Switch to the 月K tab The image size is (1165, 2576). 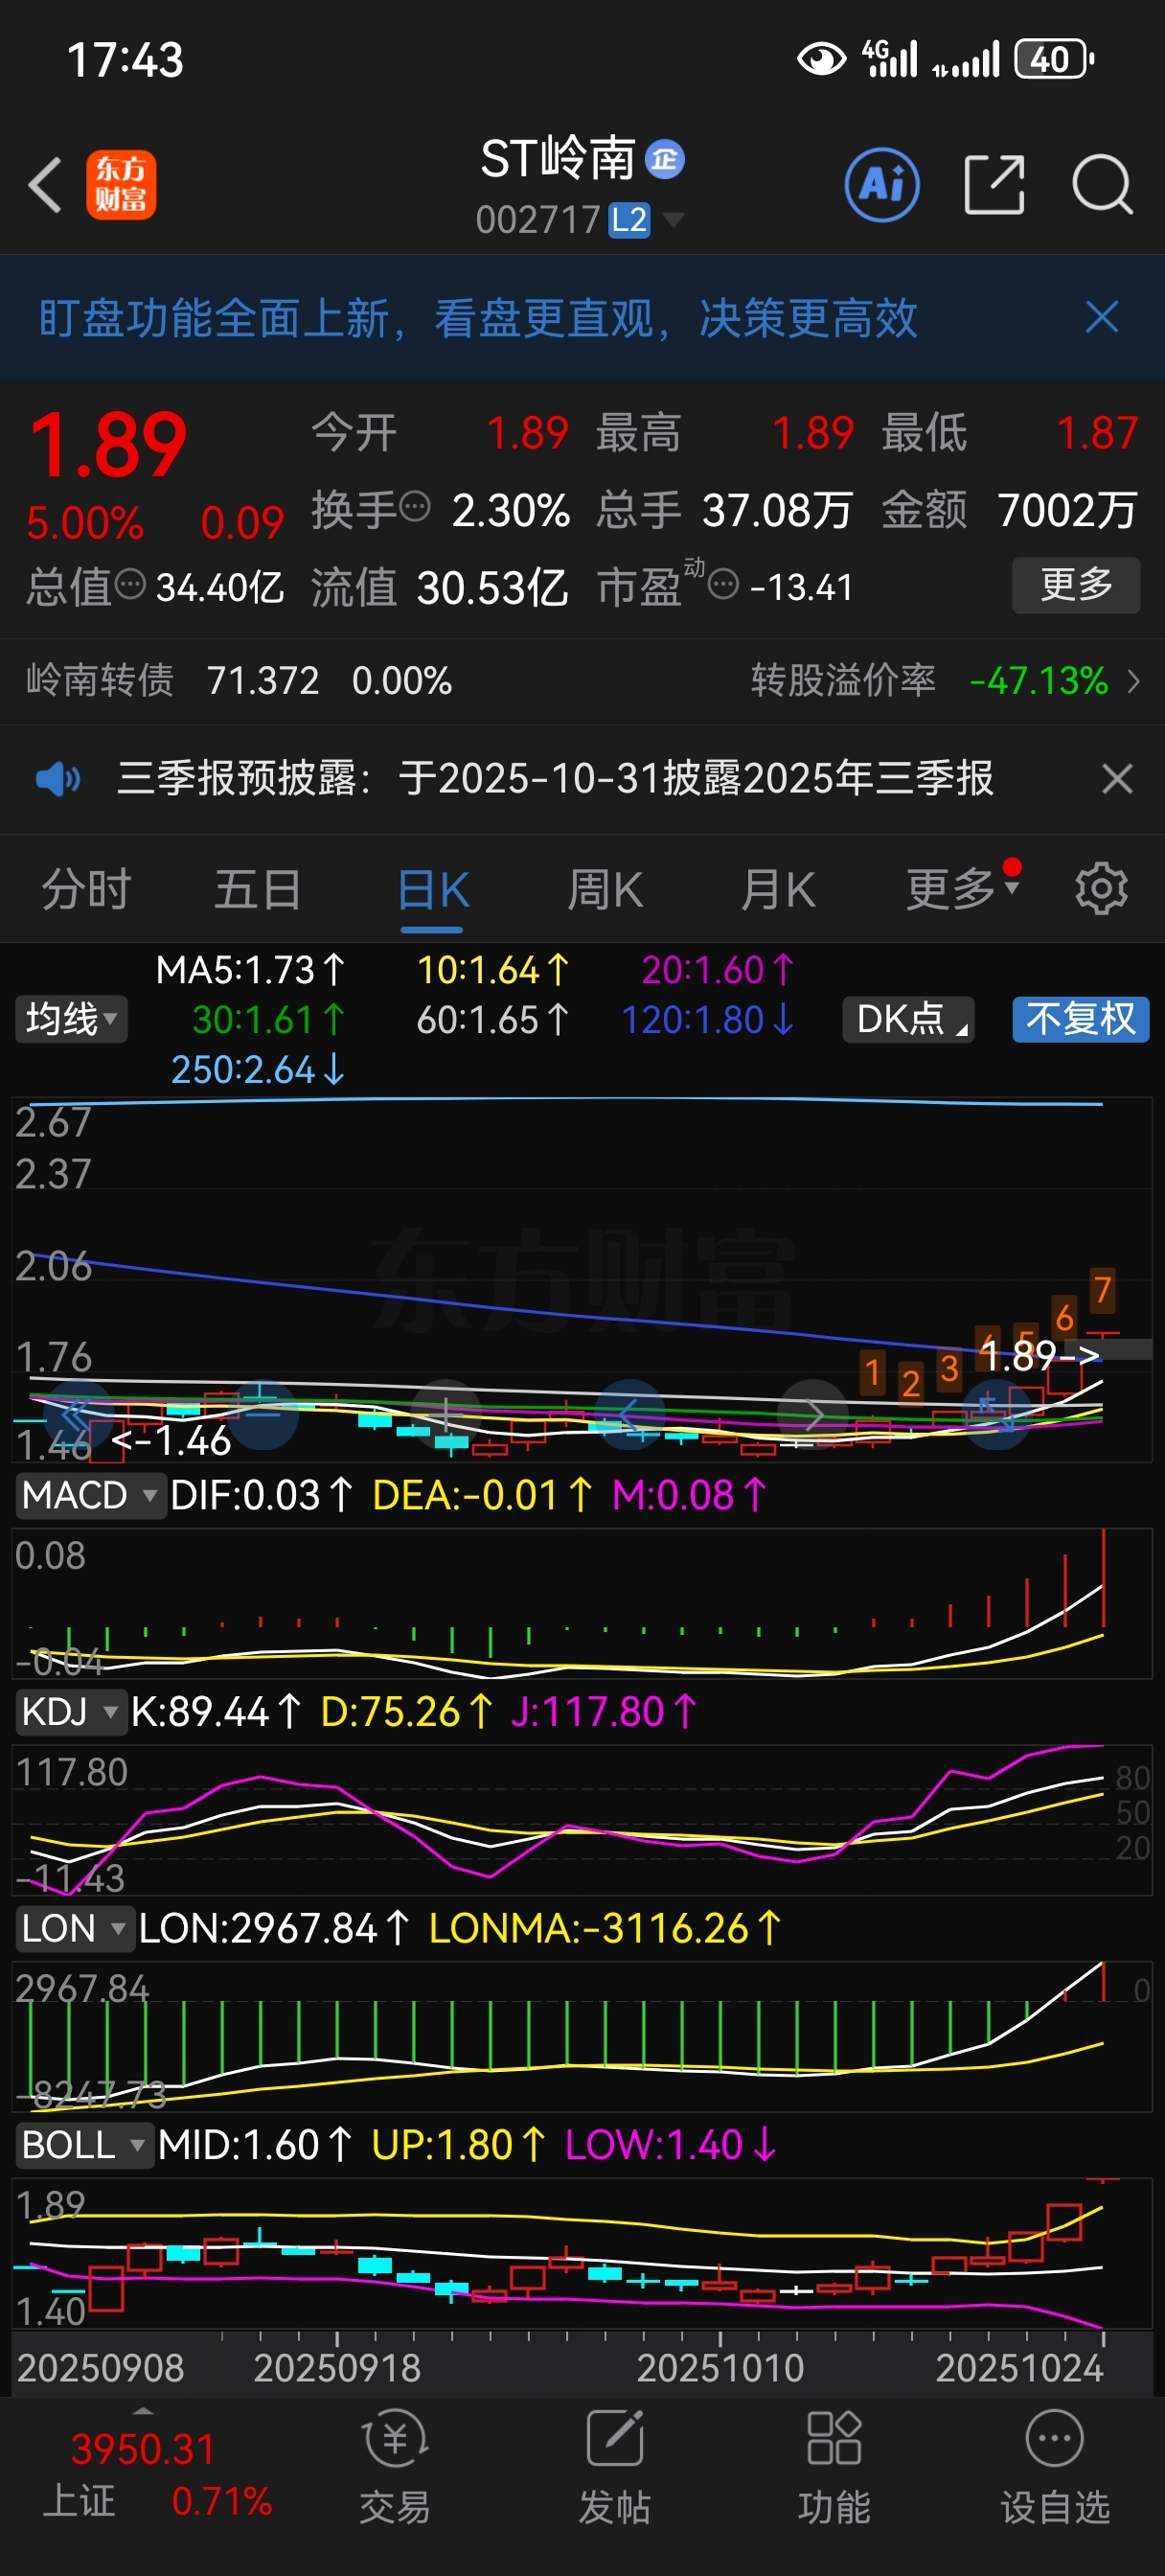[778, 888]
